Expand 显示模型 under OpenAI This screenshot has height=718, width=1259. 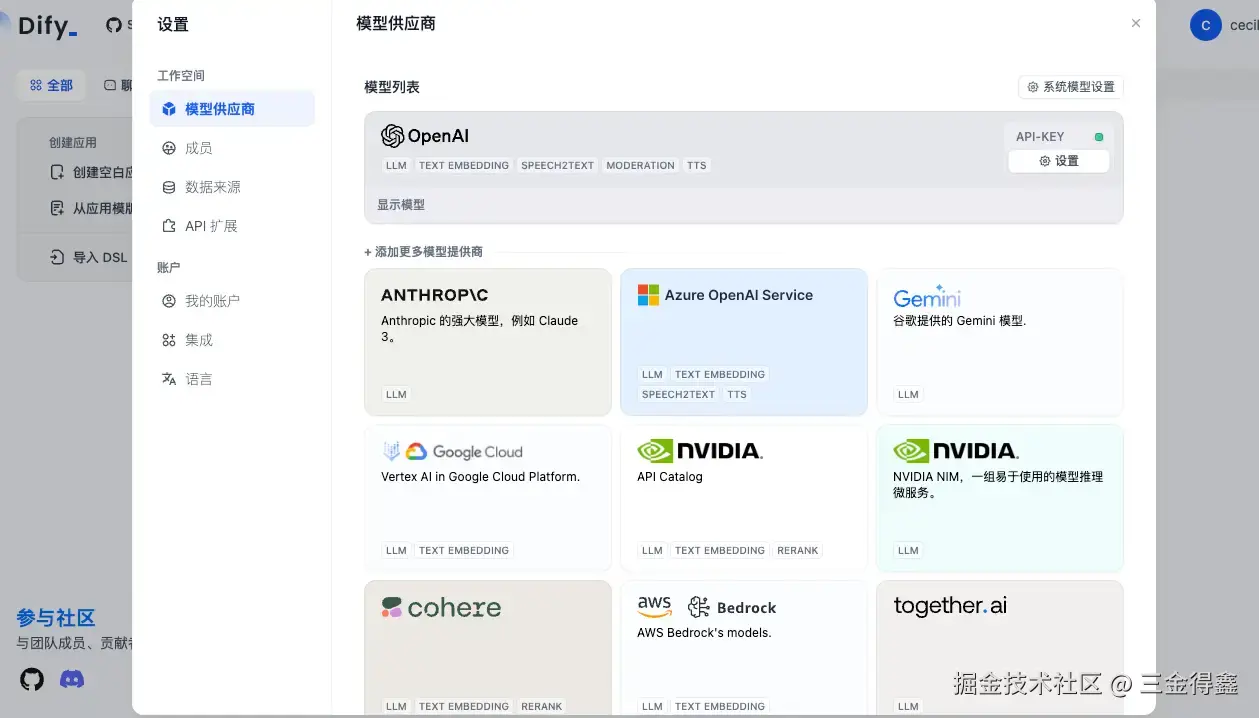point(401,205)
